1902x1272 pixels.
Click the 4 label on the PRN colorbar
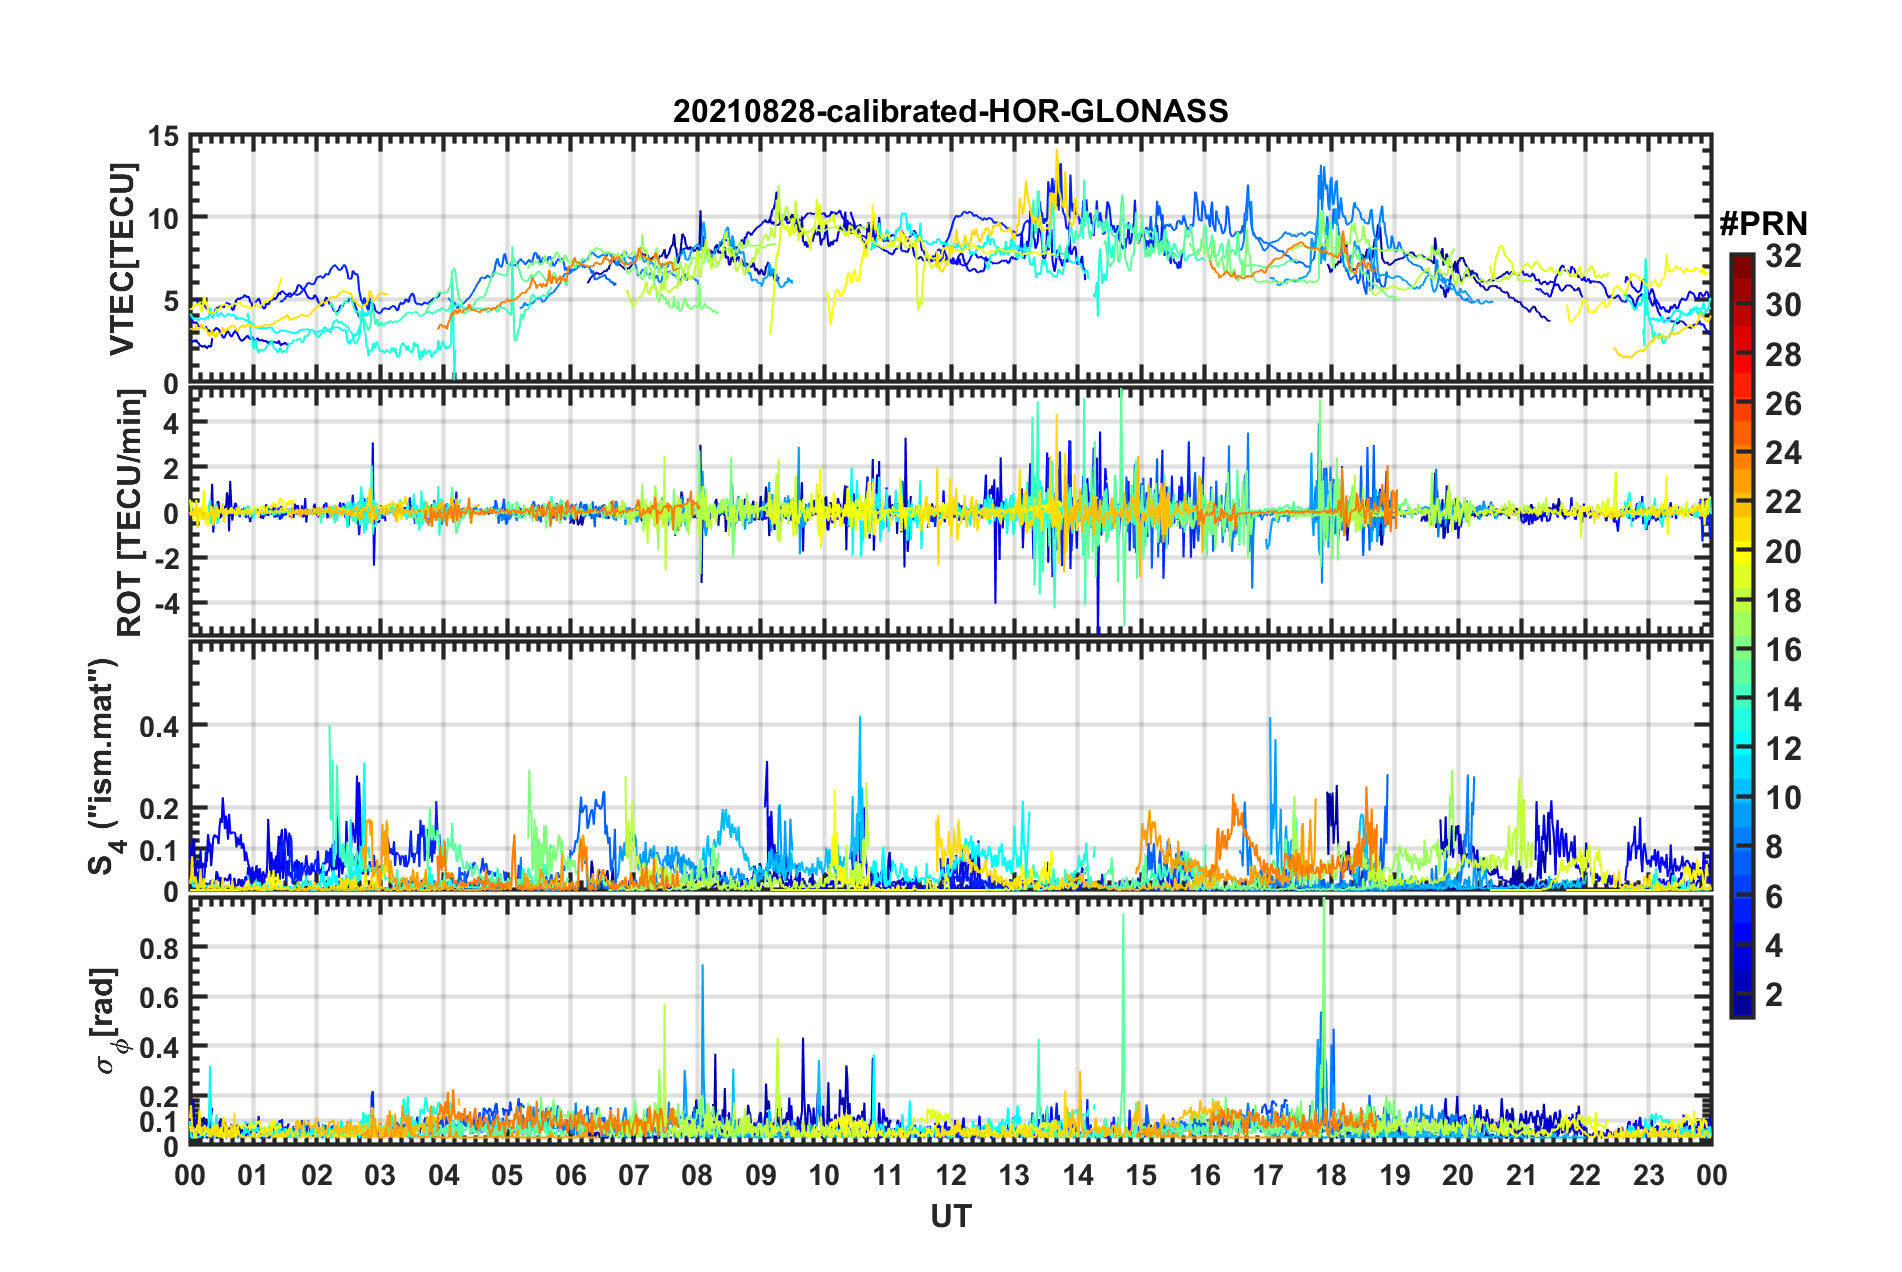coord(1774,946)
